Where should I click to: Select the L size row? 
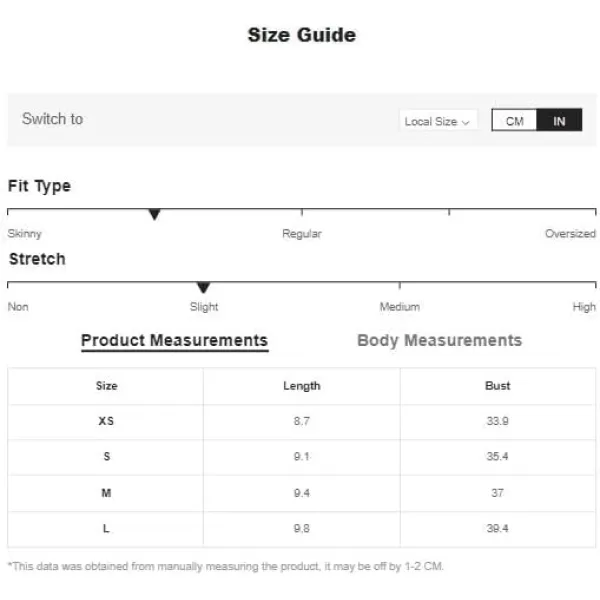[x=302, y=529]
